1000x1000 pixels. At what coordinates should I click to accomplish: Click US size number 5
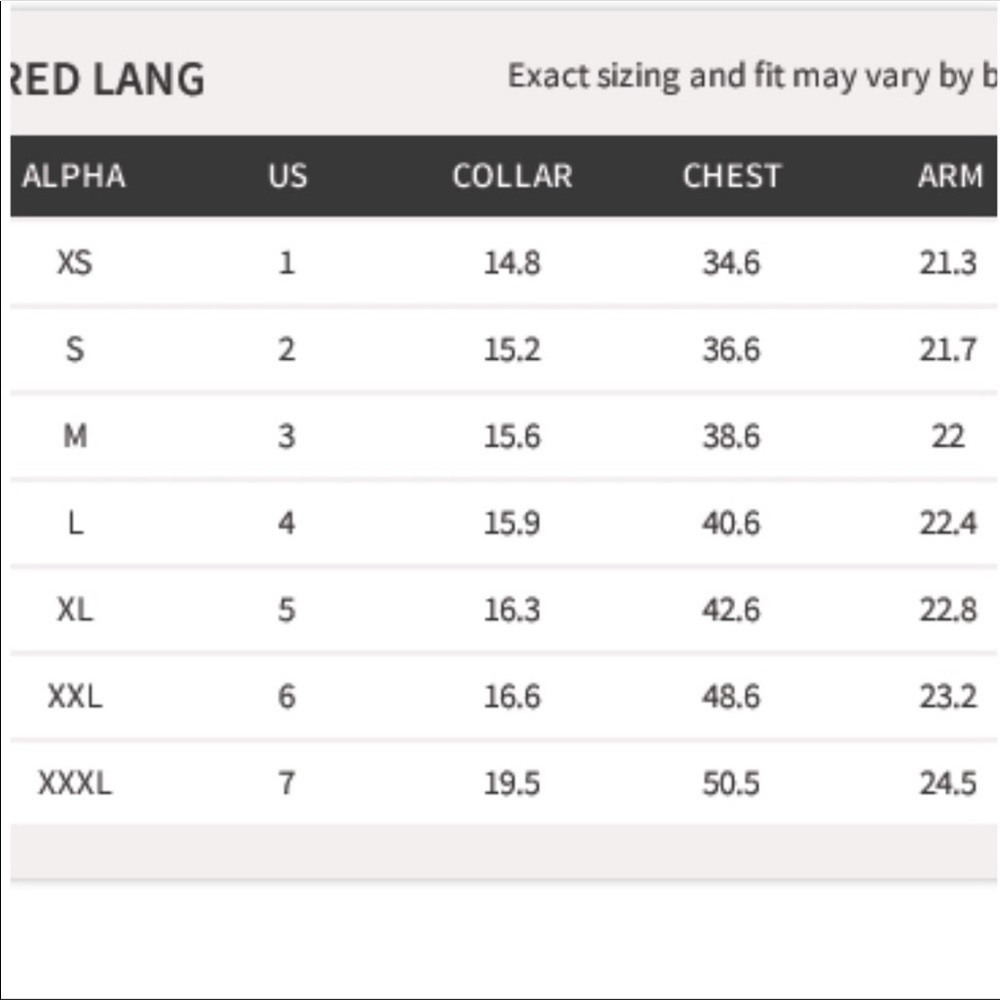287,609
